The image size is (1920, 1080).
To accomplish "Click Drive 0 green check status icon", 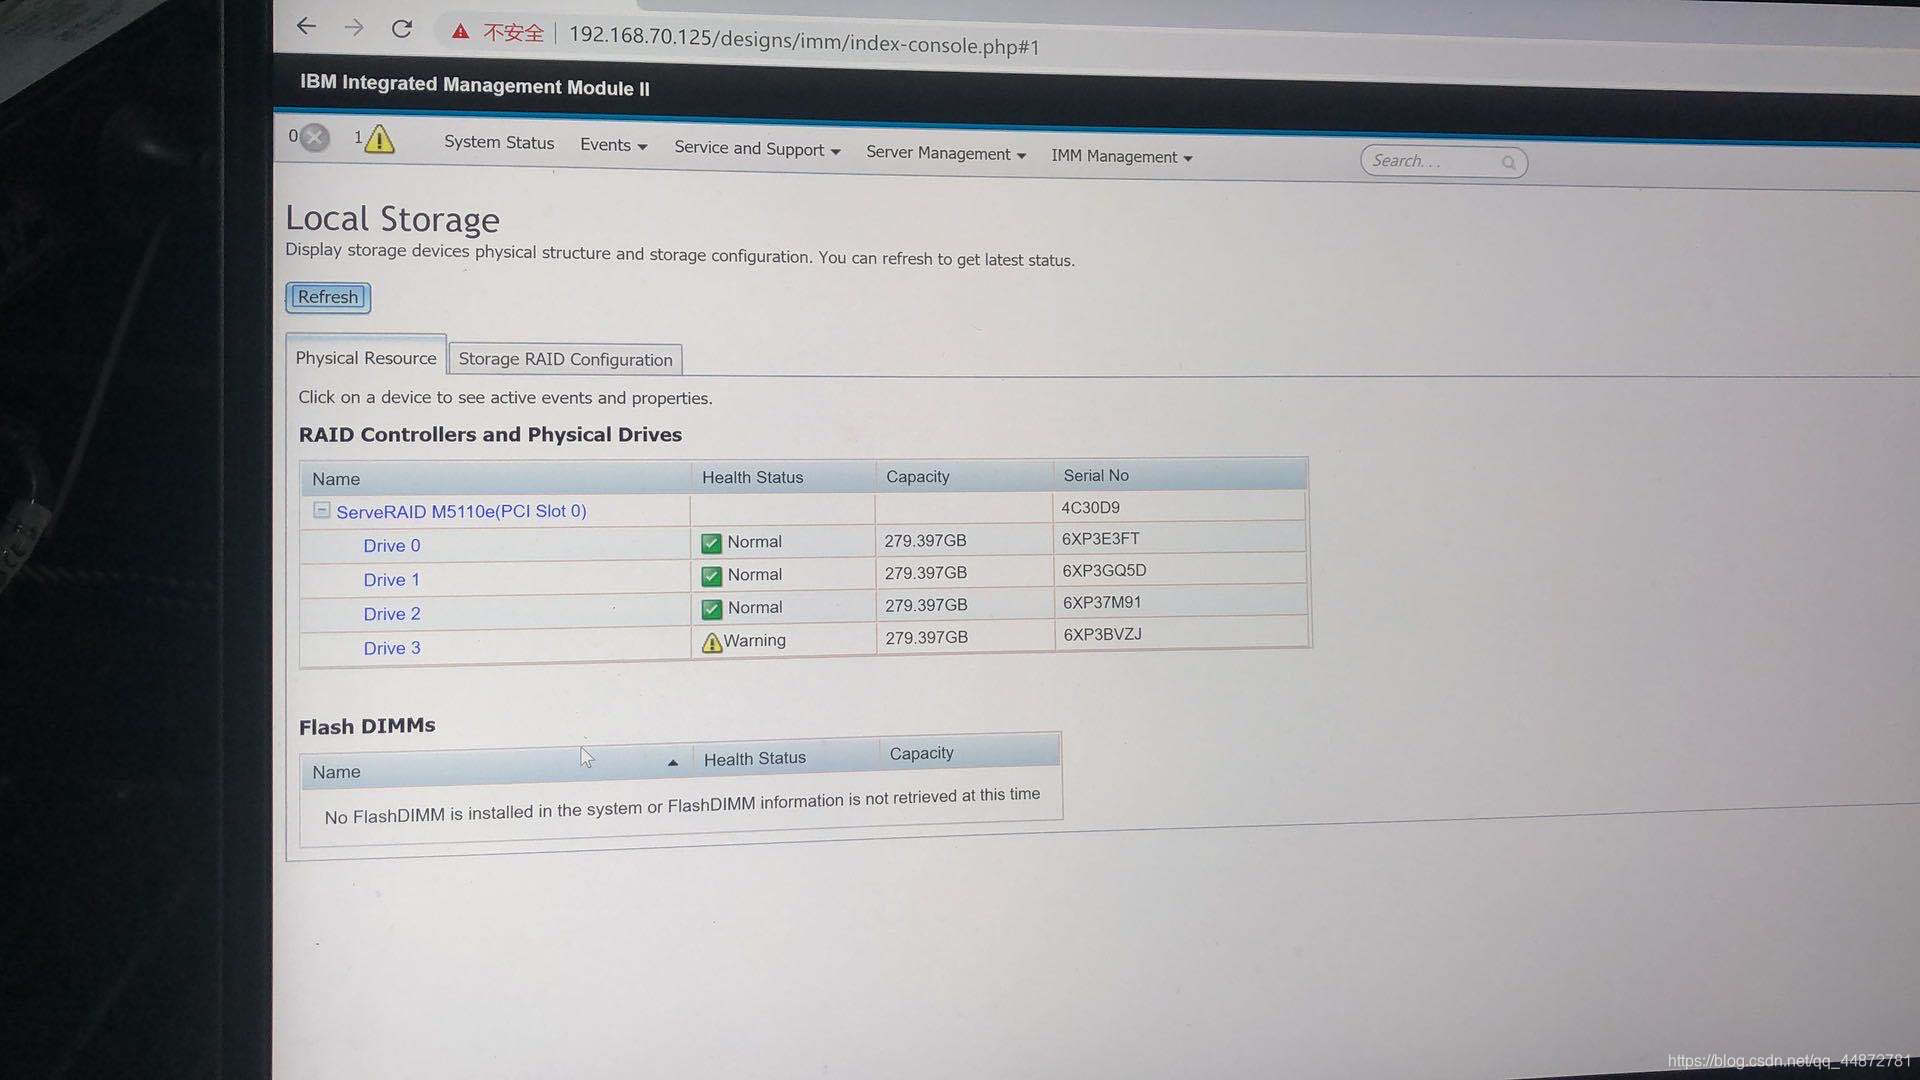I will click(711, 543).
